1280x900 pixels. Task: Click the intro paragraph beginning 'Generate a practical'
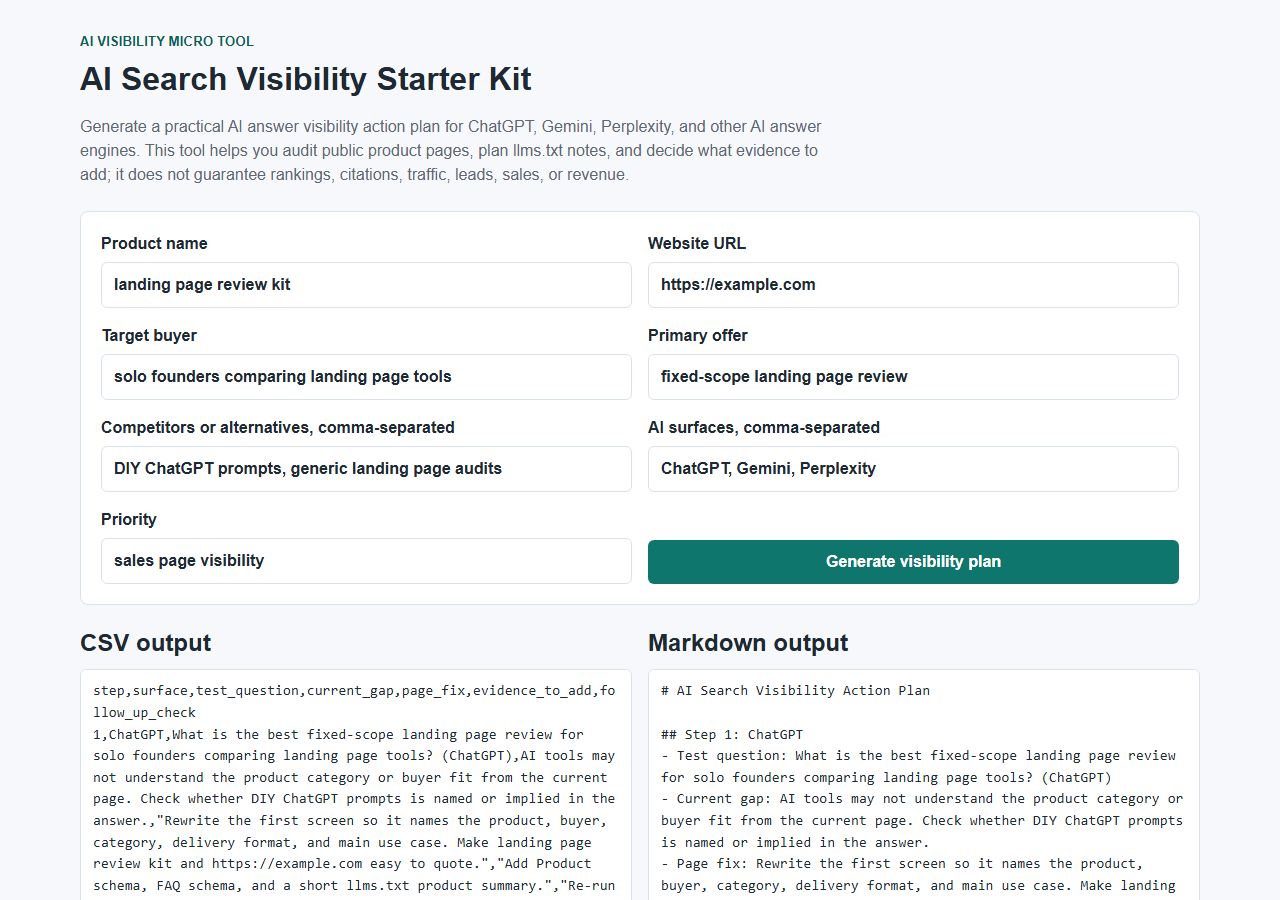pyautogui.click(x=451, y=151)
